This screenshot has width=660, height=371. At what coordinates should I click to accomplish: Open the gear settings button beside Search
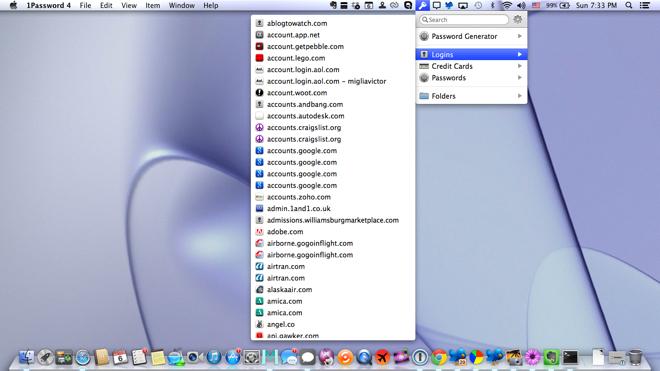click(517, 19)
